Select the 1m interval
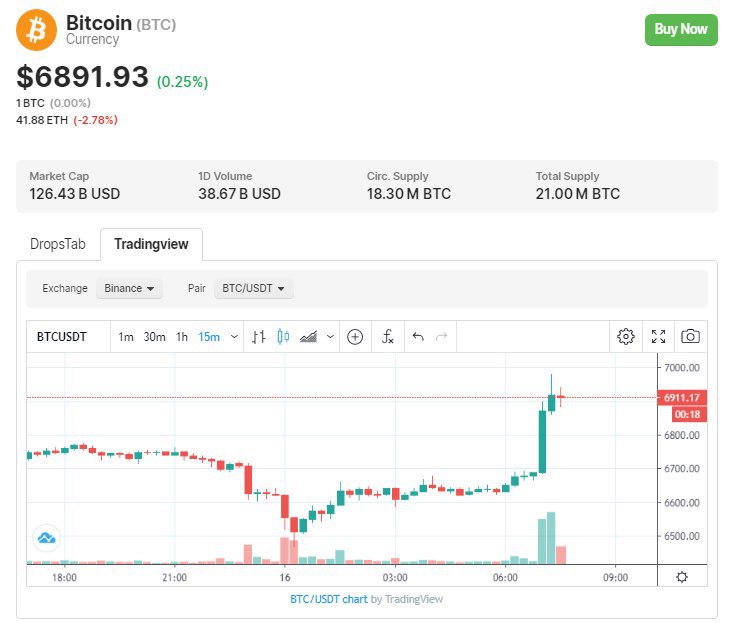729x633 pixels. 126,336
